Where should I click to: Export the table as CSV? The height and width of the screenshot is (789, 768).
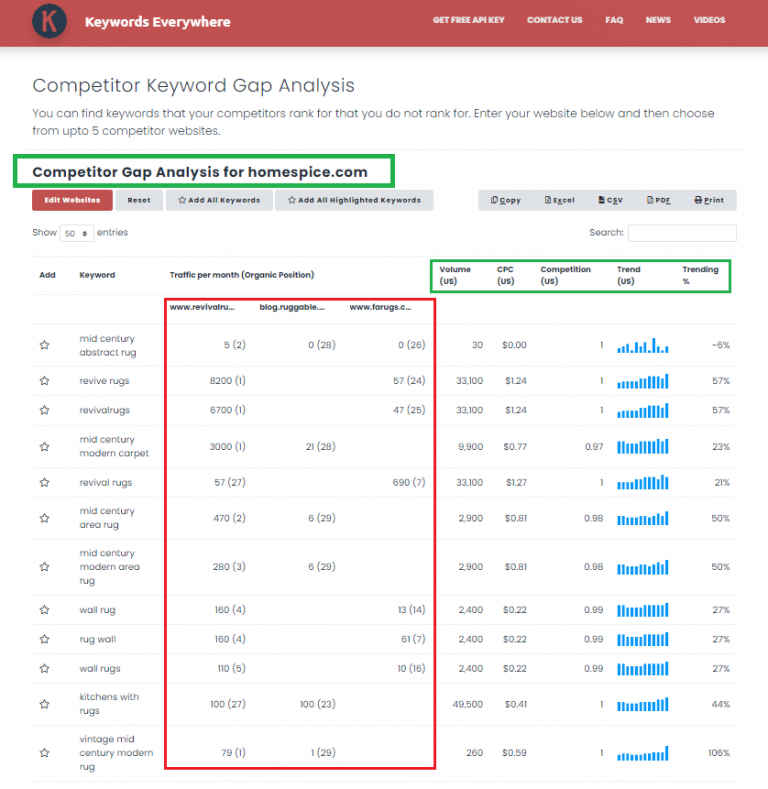(610, 200)
